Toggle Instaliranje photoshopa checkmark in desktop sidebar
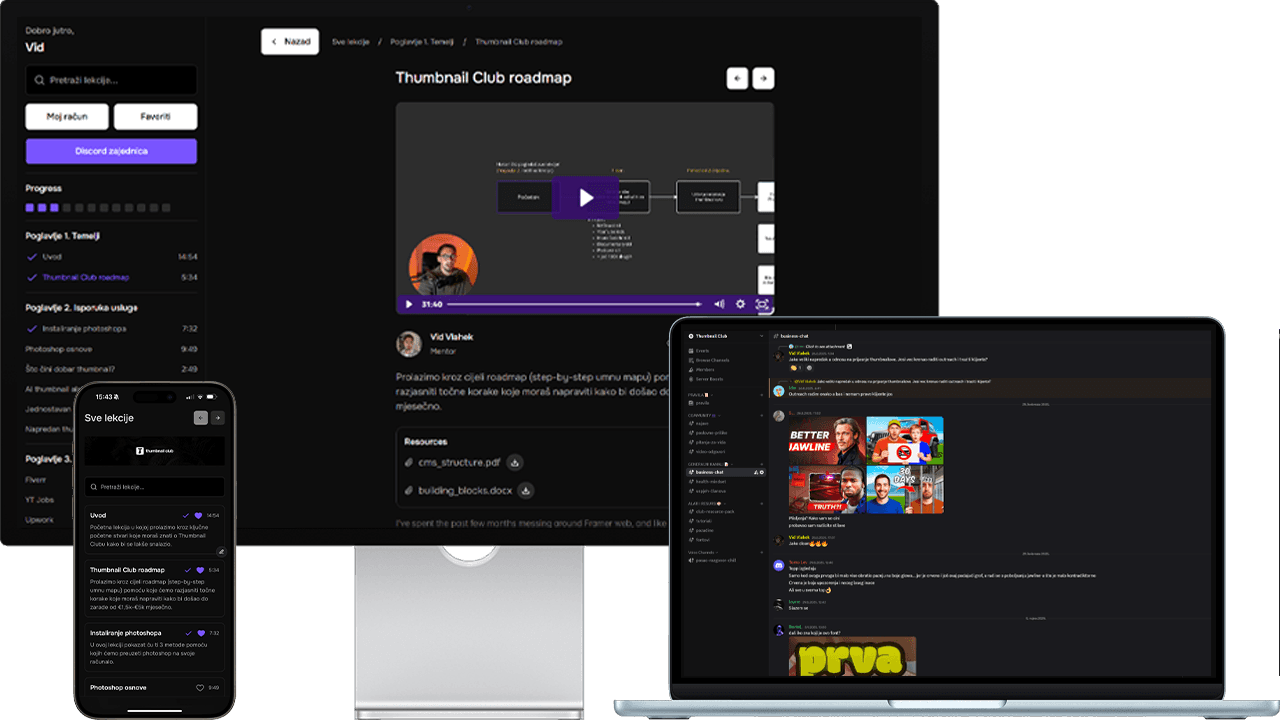The image size is (1280, 720). (x=32, y=328)
